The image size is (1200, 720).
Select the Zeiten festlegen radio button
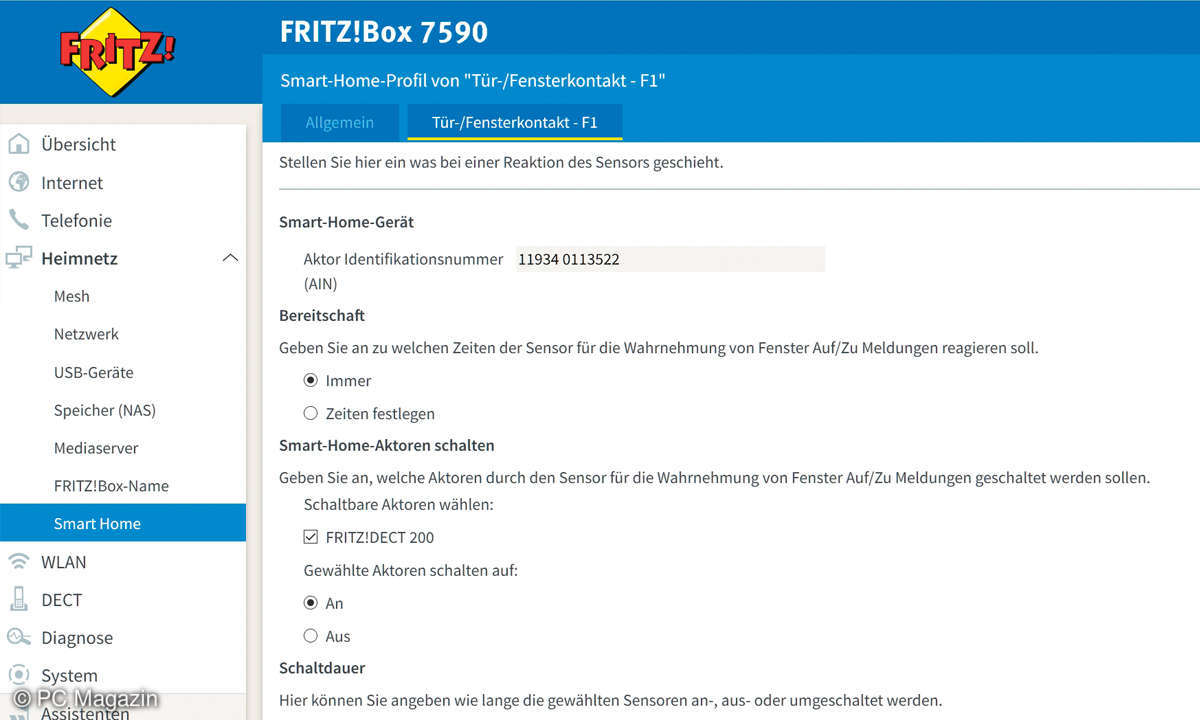(x=310, y=413)
